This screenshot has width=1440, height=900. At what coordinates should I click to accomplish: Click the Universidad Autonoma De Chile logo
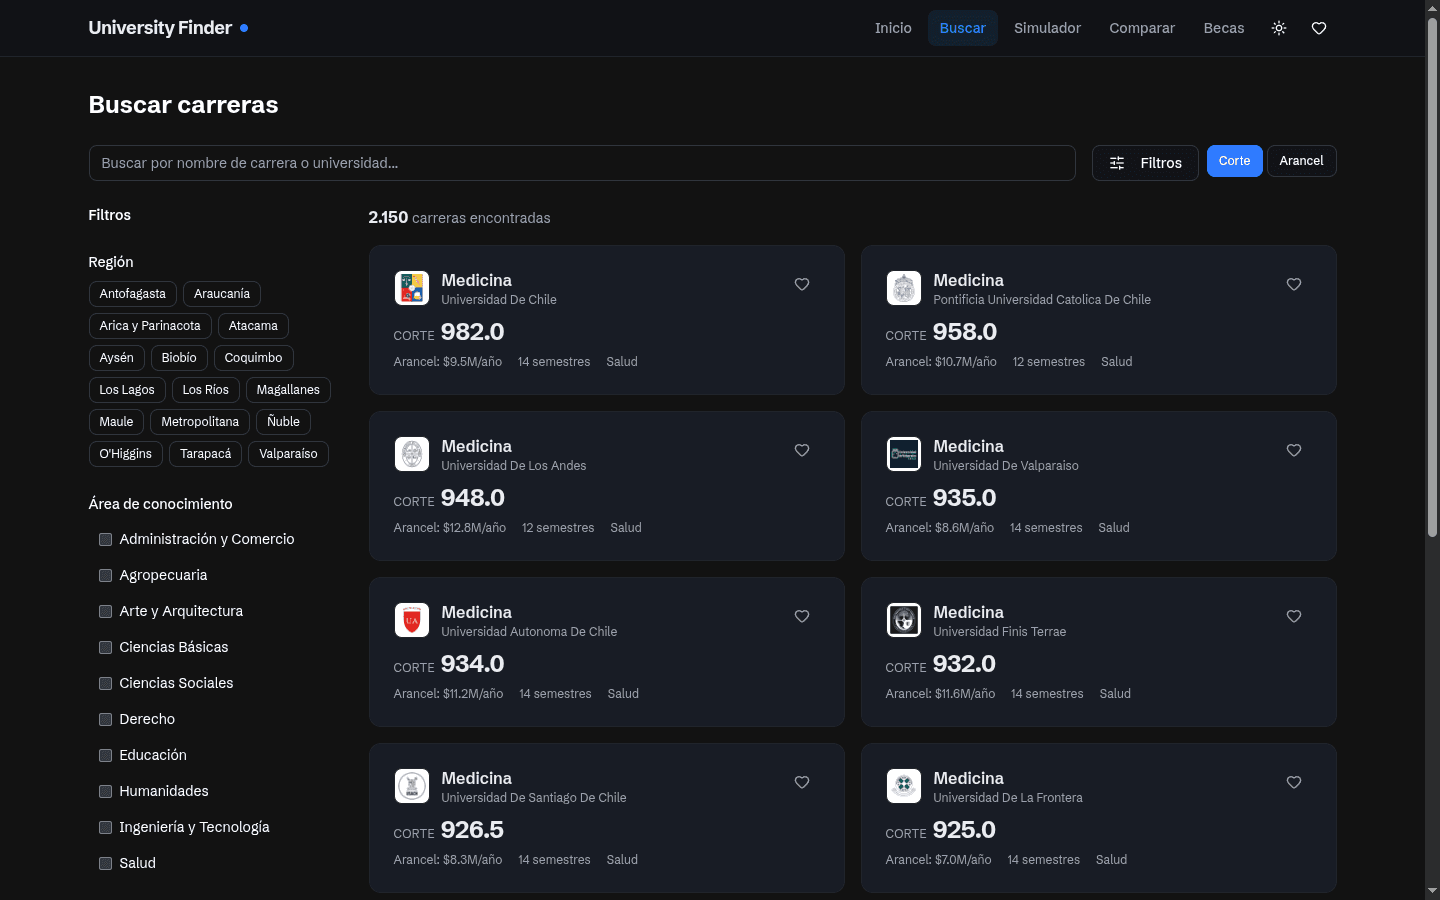[412, 620]
